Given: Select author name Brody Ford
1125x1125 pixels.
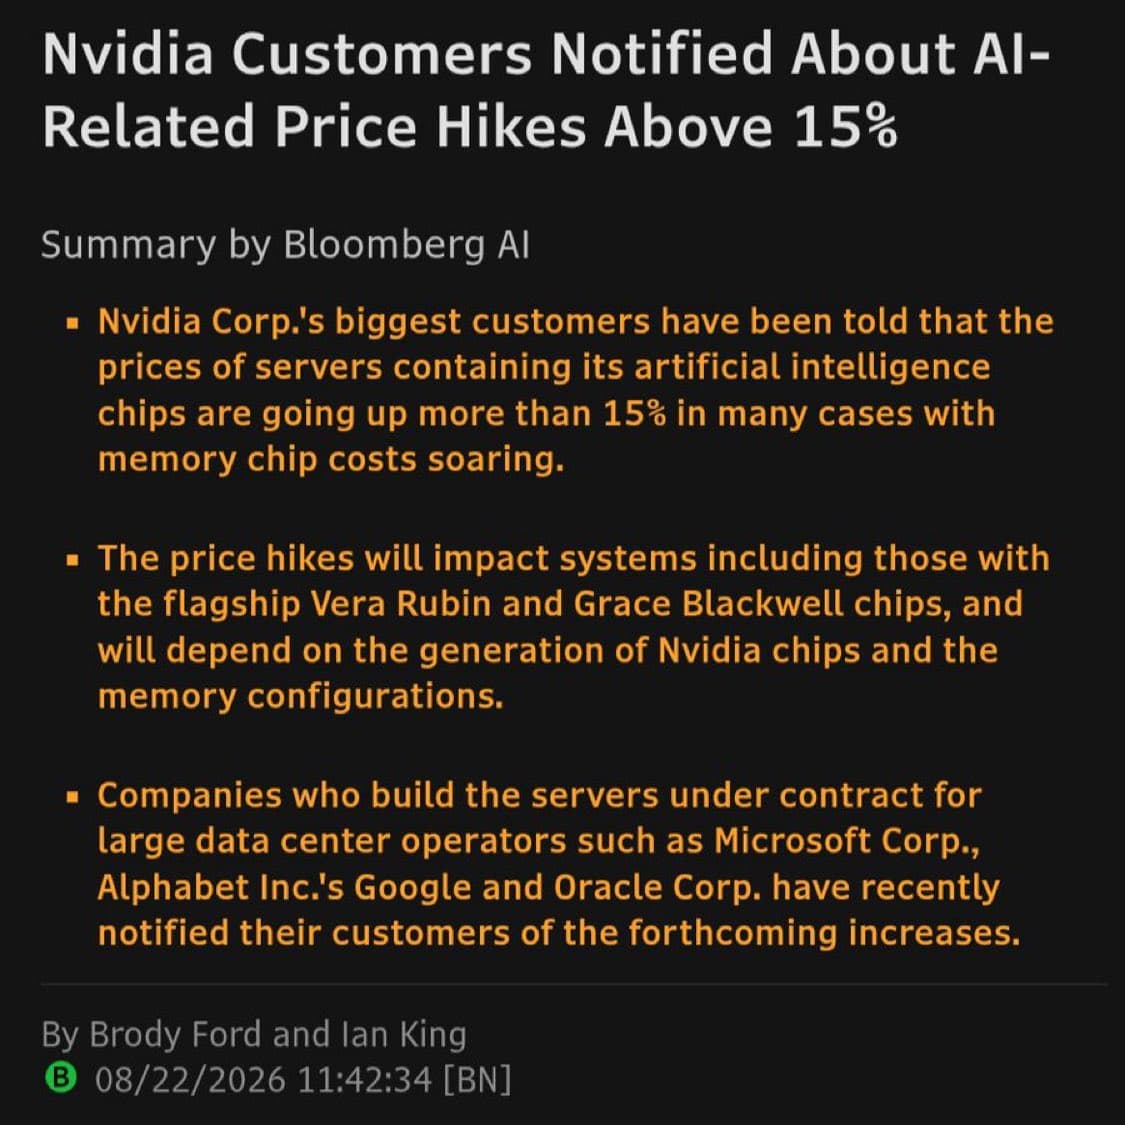Looking at the screenshot, I should 175,1034.
